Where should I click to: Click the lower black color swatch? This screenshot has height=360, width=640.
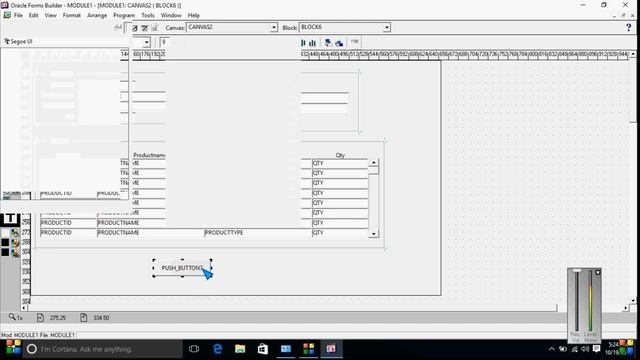click(x=5, y=253)
